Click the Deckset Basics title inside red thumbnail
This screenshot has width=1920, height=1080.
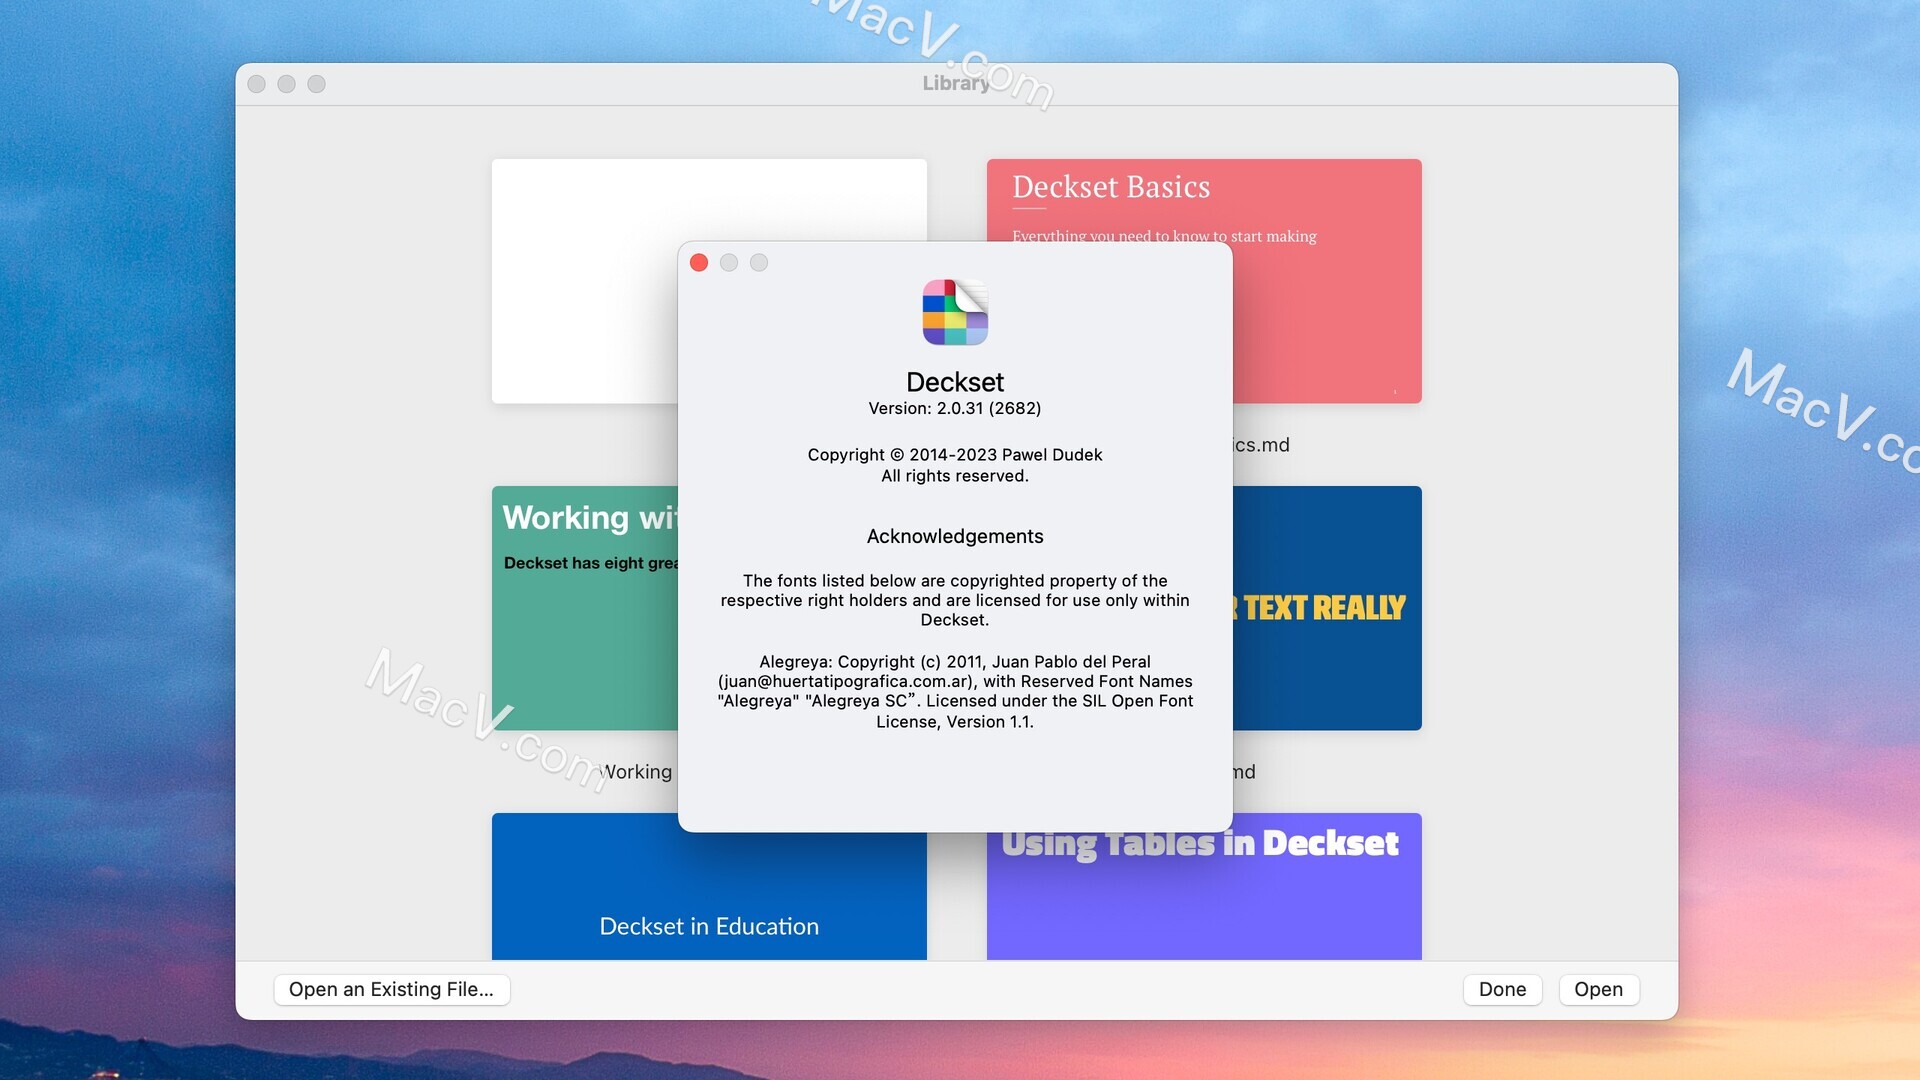click(1110, 188)
